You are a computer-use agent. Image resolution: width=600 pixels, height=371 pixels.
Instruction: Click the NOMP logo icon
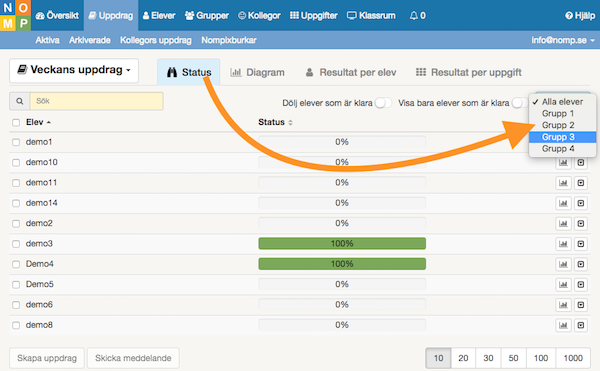click(x=15, y=15)
